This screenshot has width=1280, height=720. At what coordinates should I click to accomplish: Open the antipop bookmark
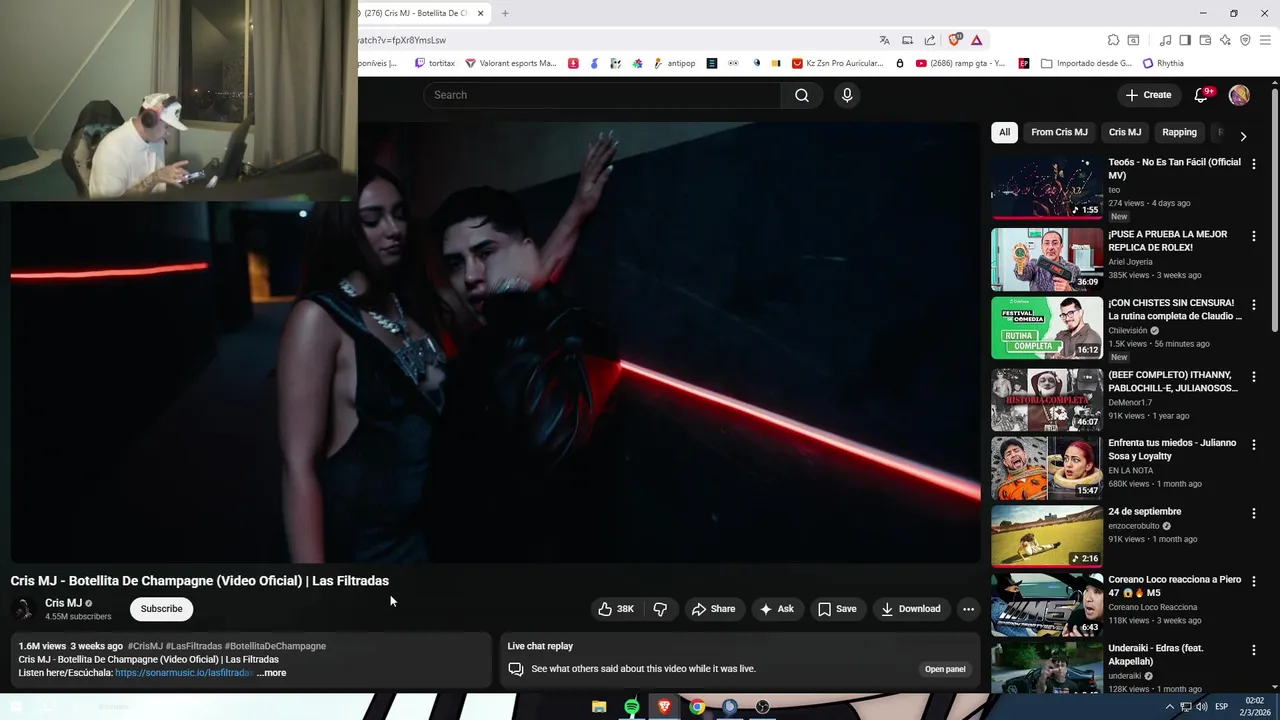coord(674,63)
